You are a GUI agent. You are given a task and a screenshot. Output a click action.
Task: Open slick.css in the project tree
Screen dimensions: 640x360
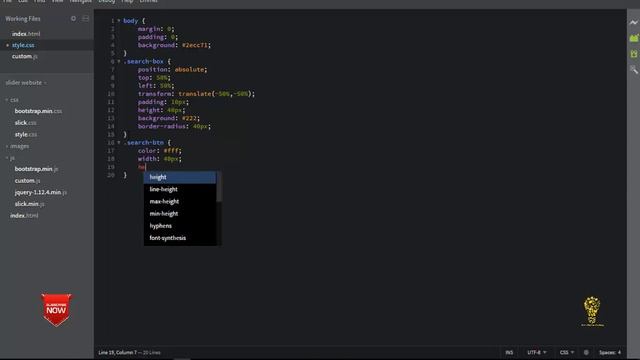coord(25,123)
